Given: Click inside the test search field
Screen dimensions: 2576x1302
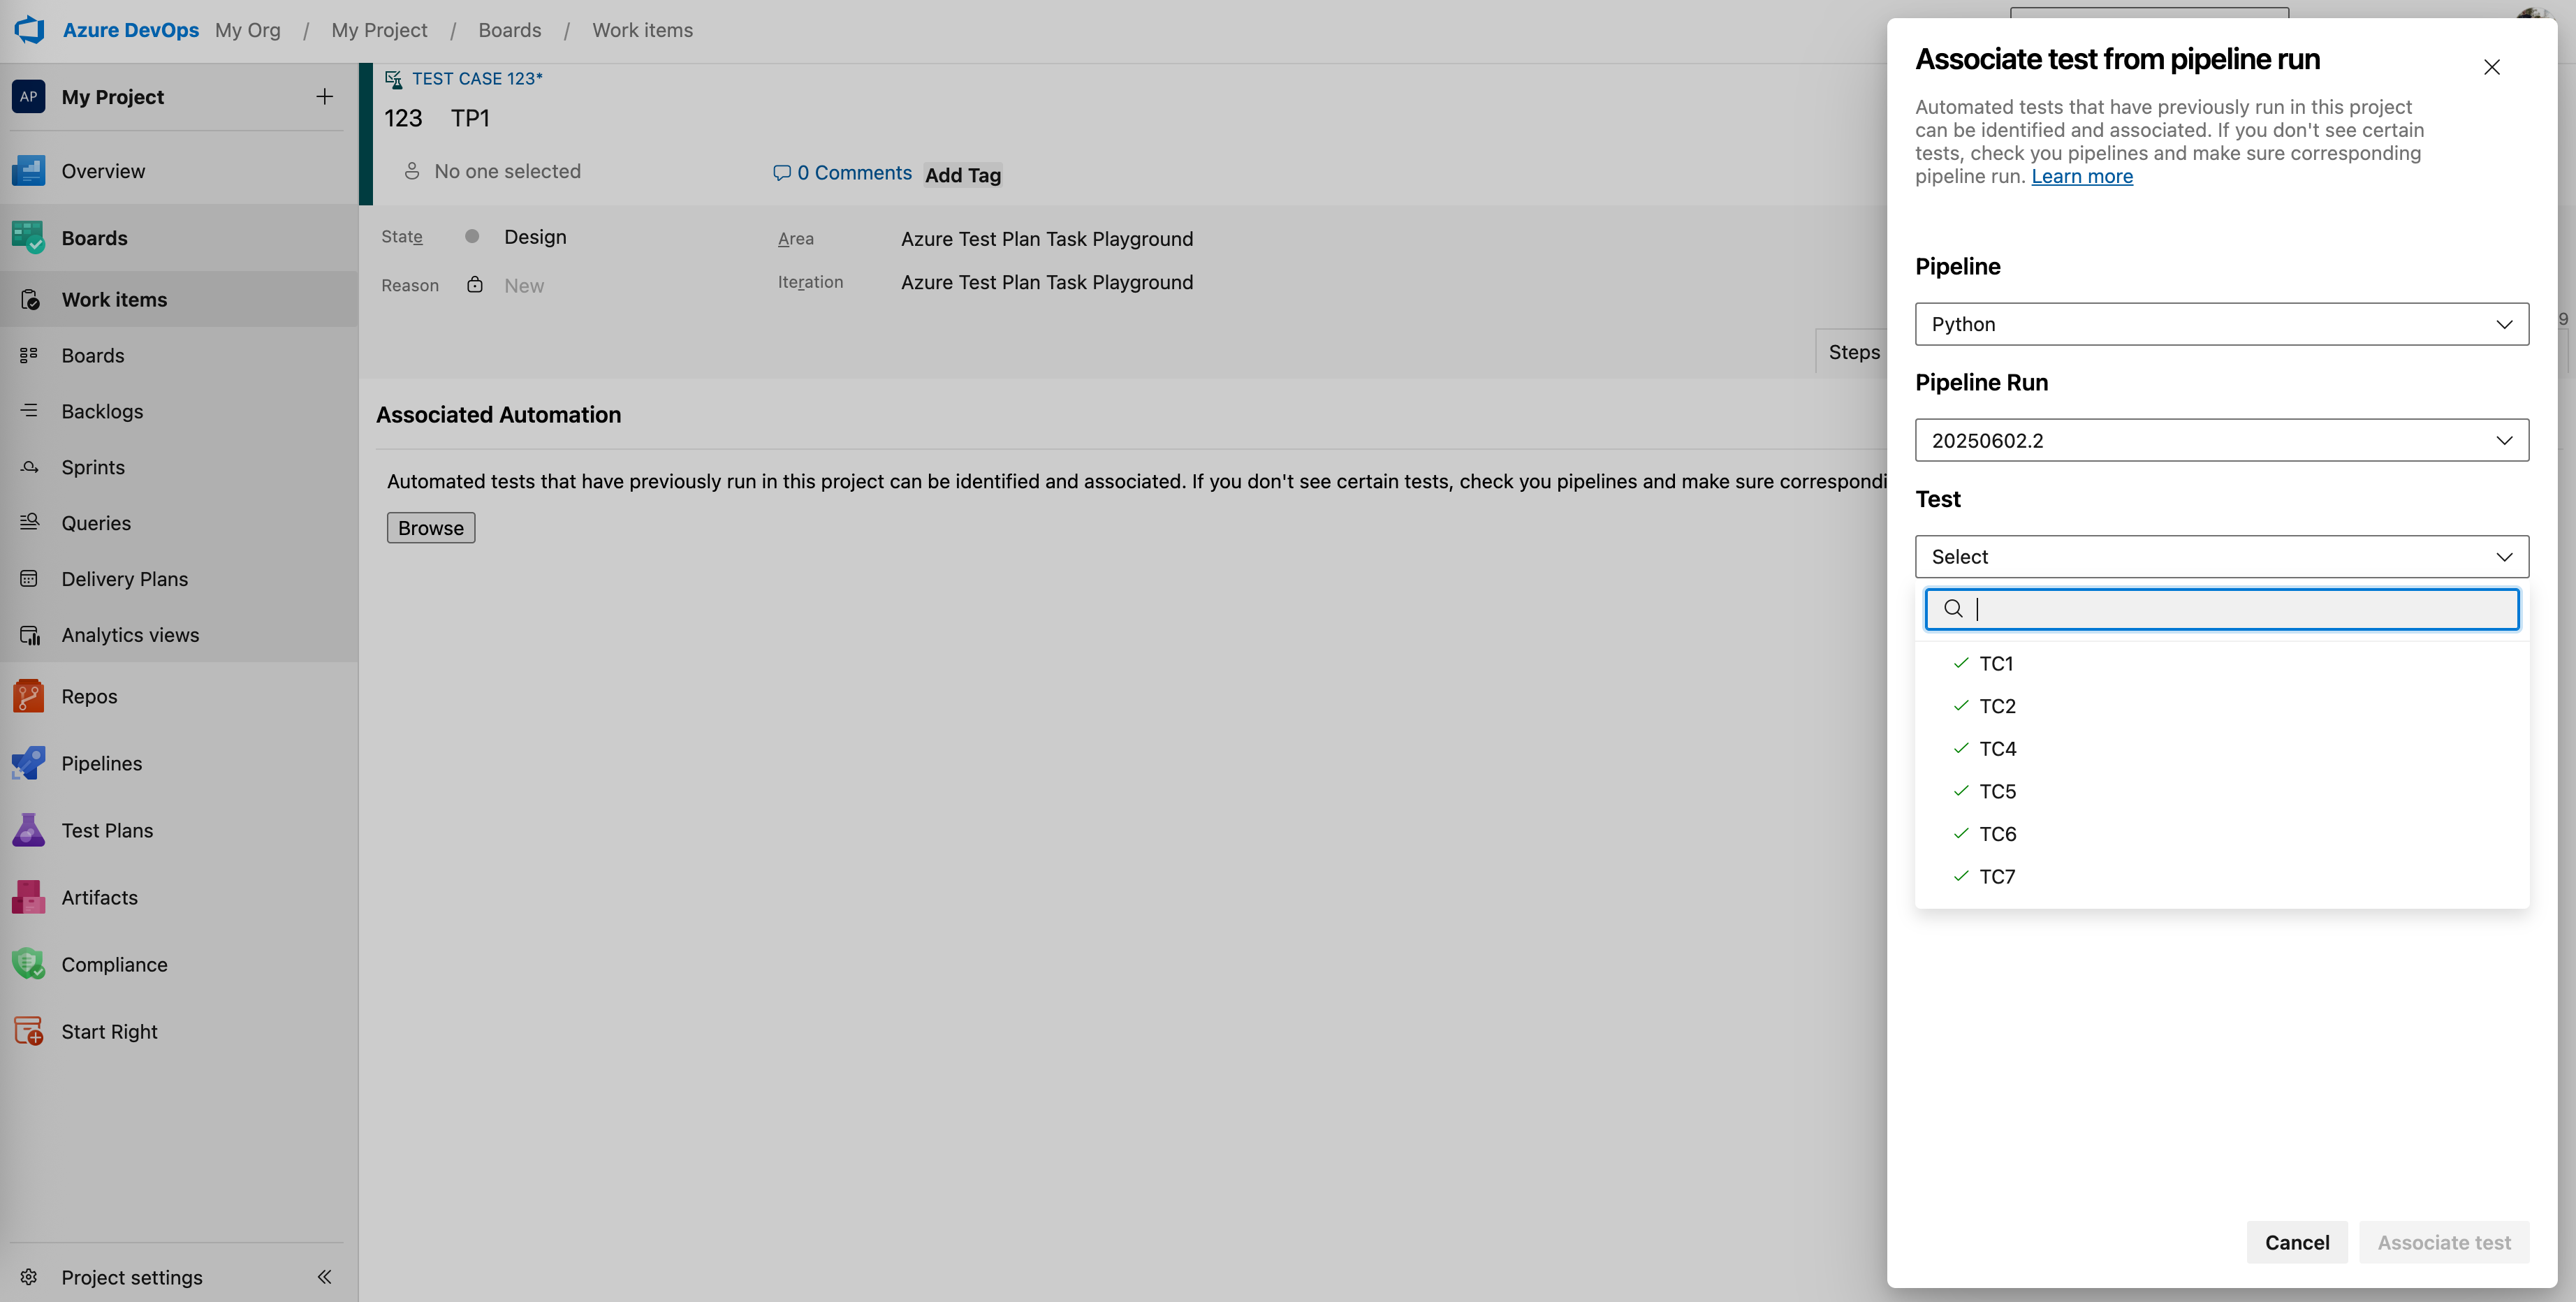Looking at the screenshot, I should [2221, 609].
